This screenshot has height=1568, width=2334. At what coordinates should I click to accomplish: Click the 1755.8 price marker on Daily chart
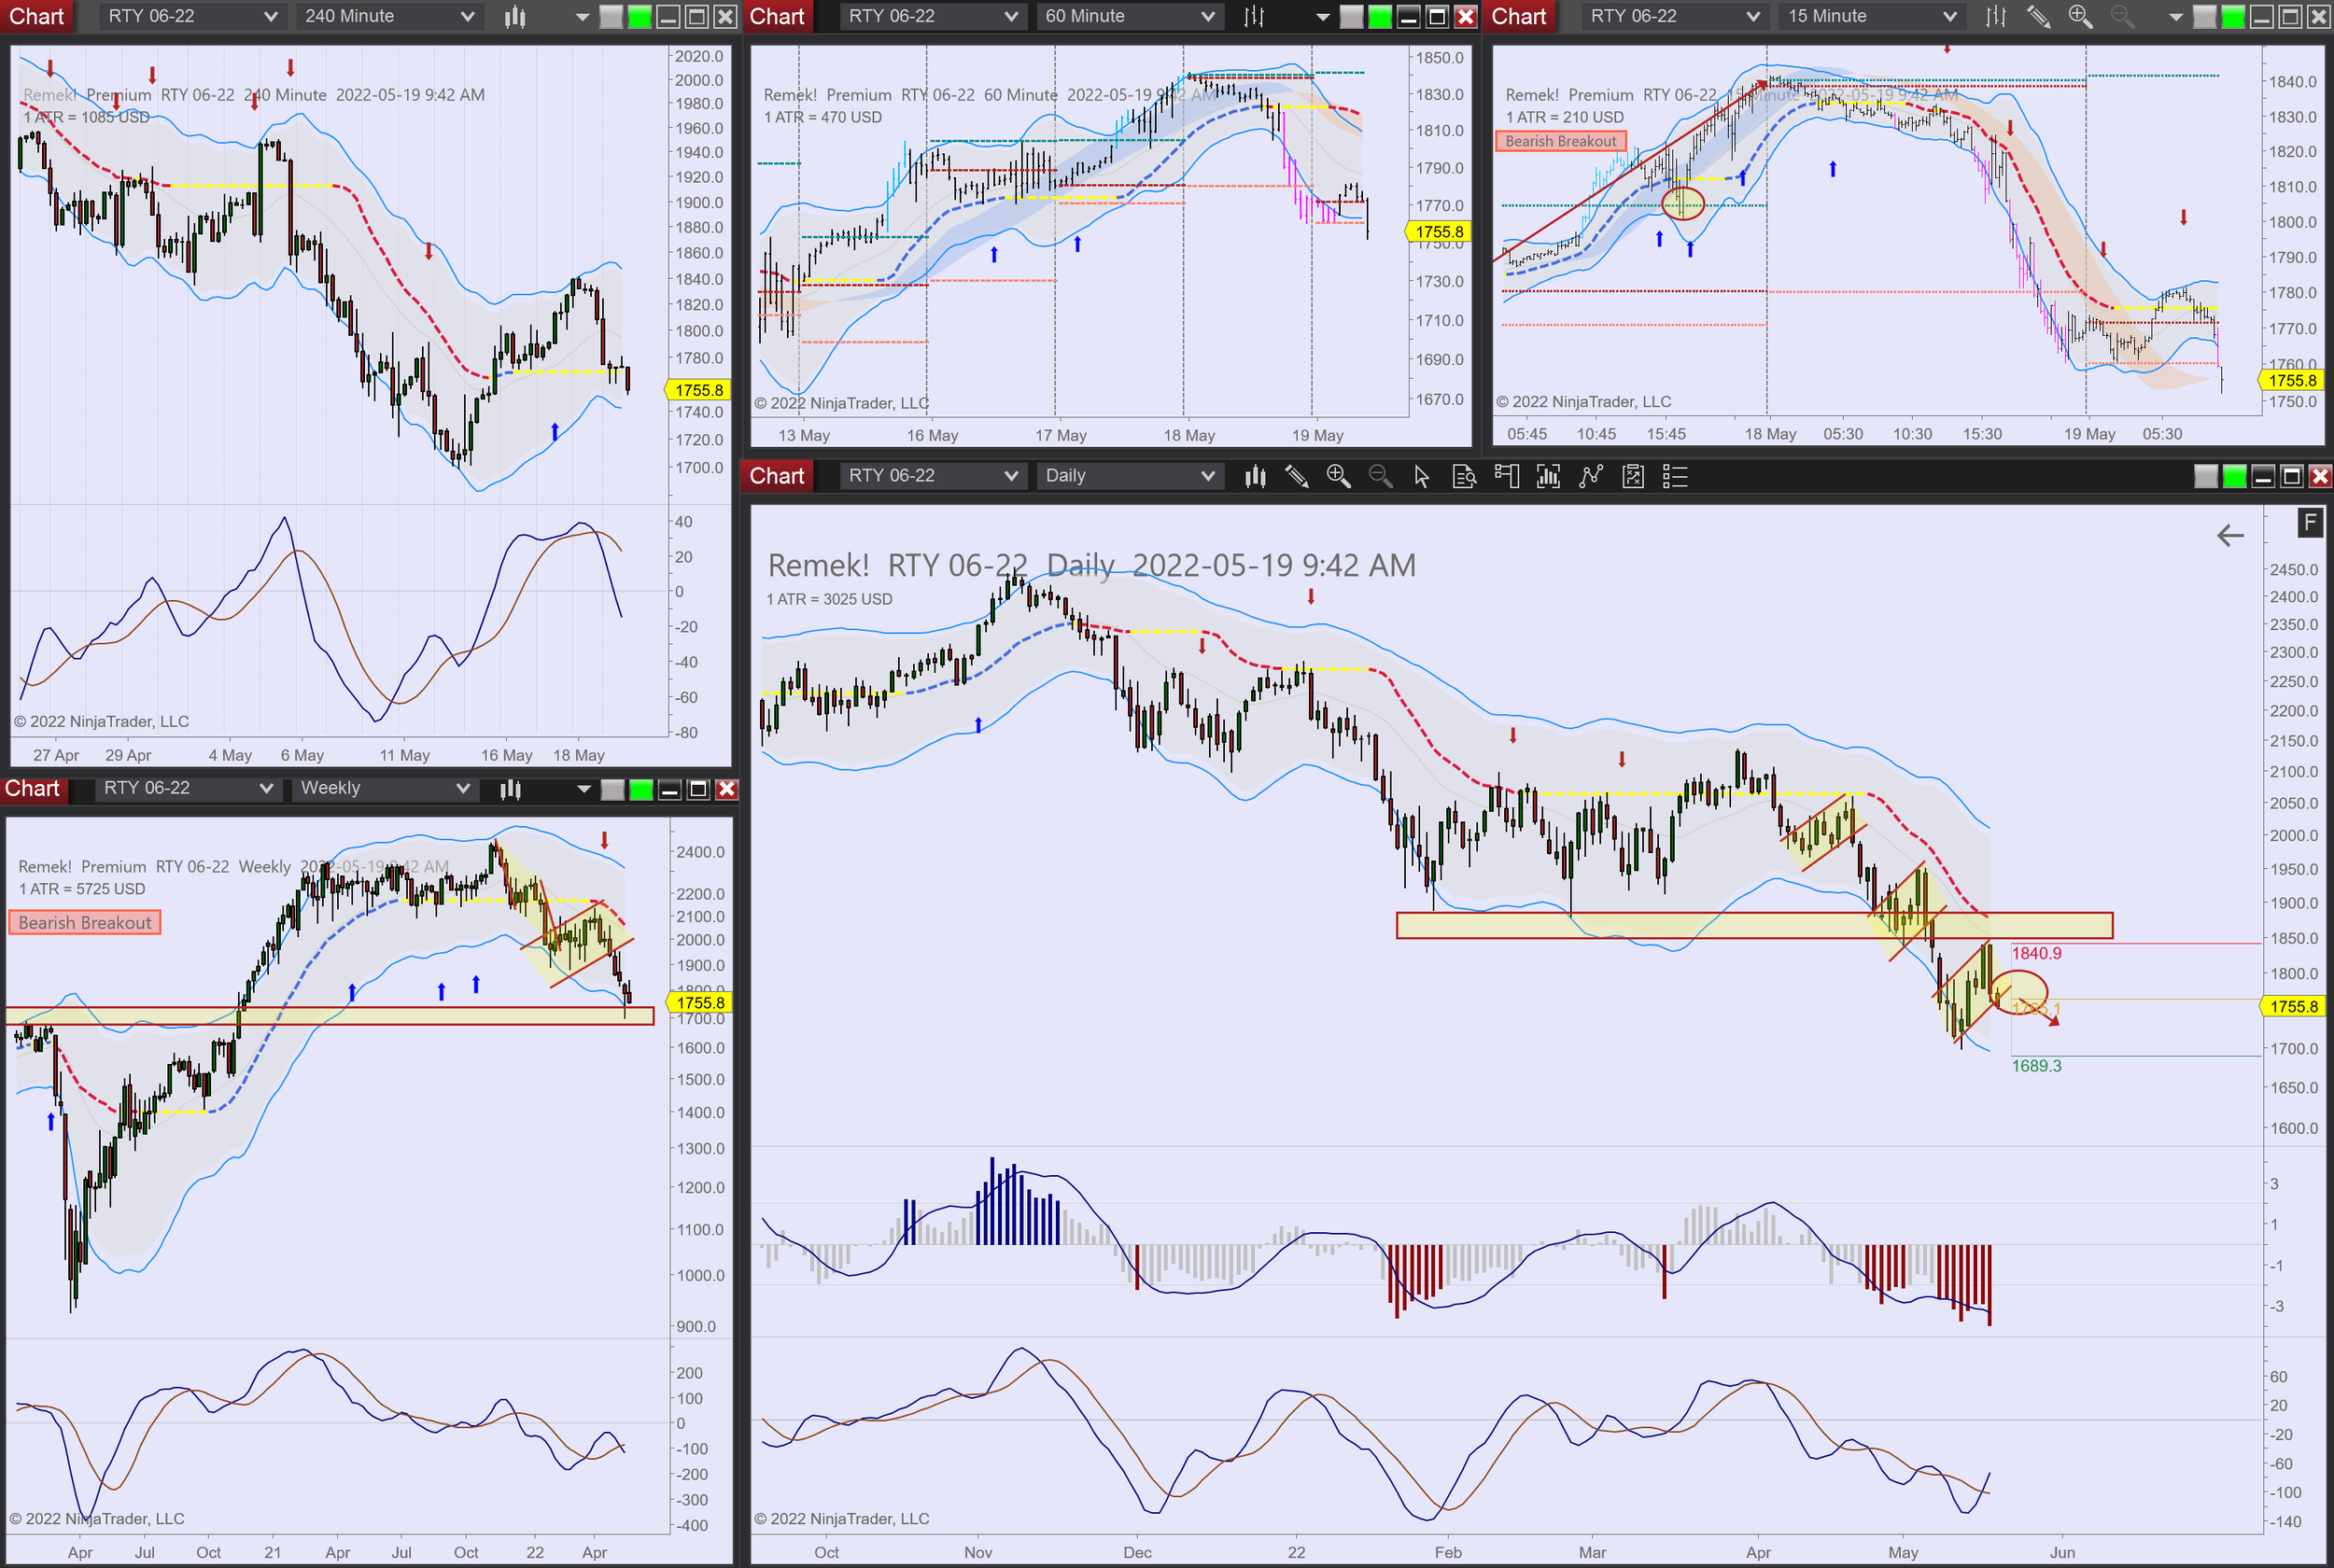[x=2292, y=1006]
